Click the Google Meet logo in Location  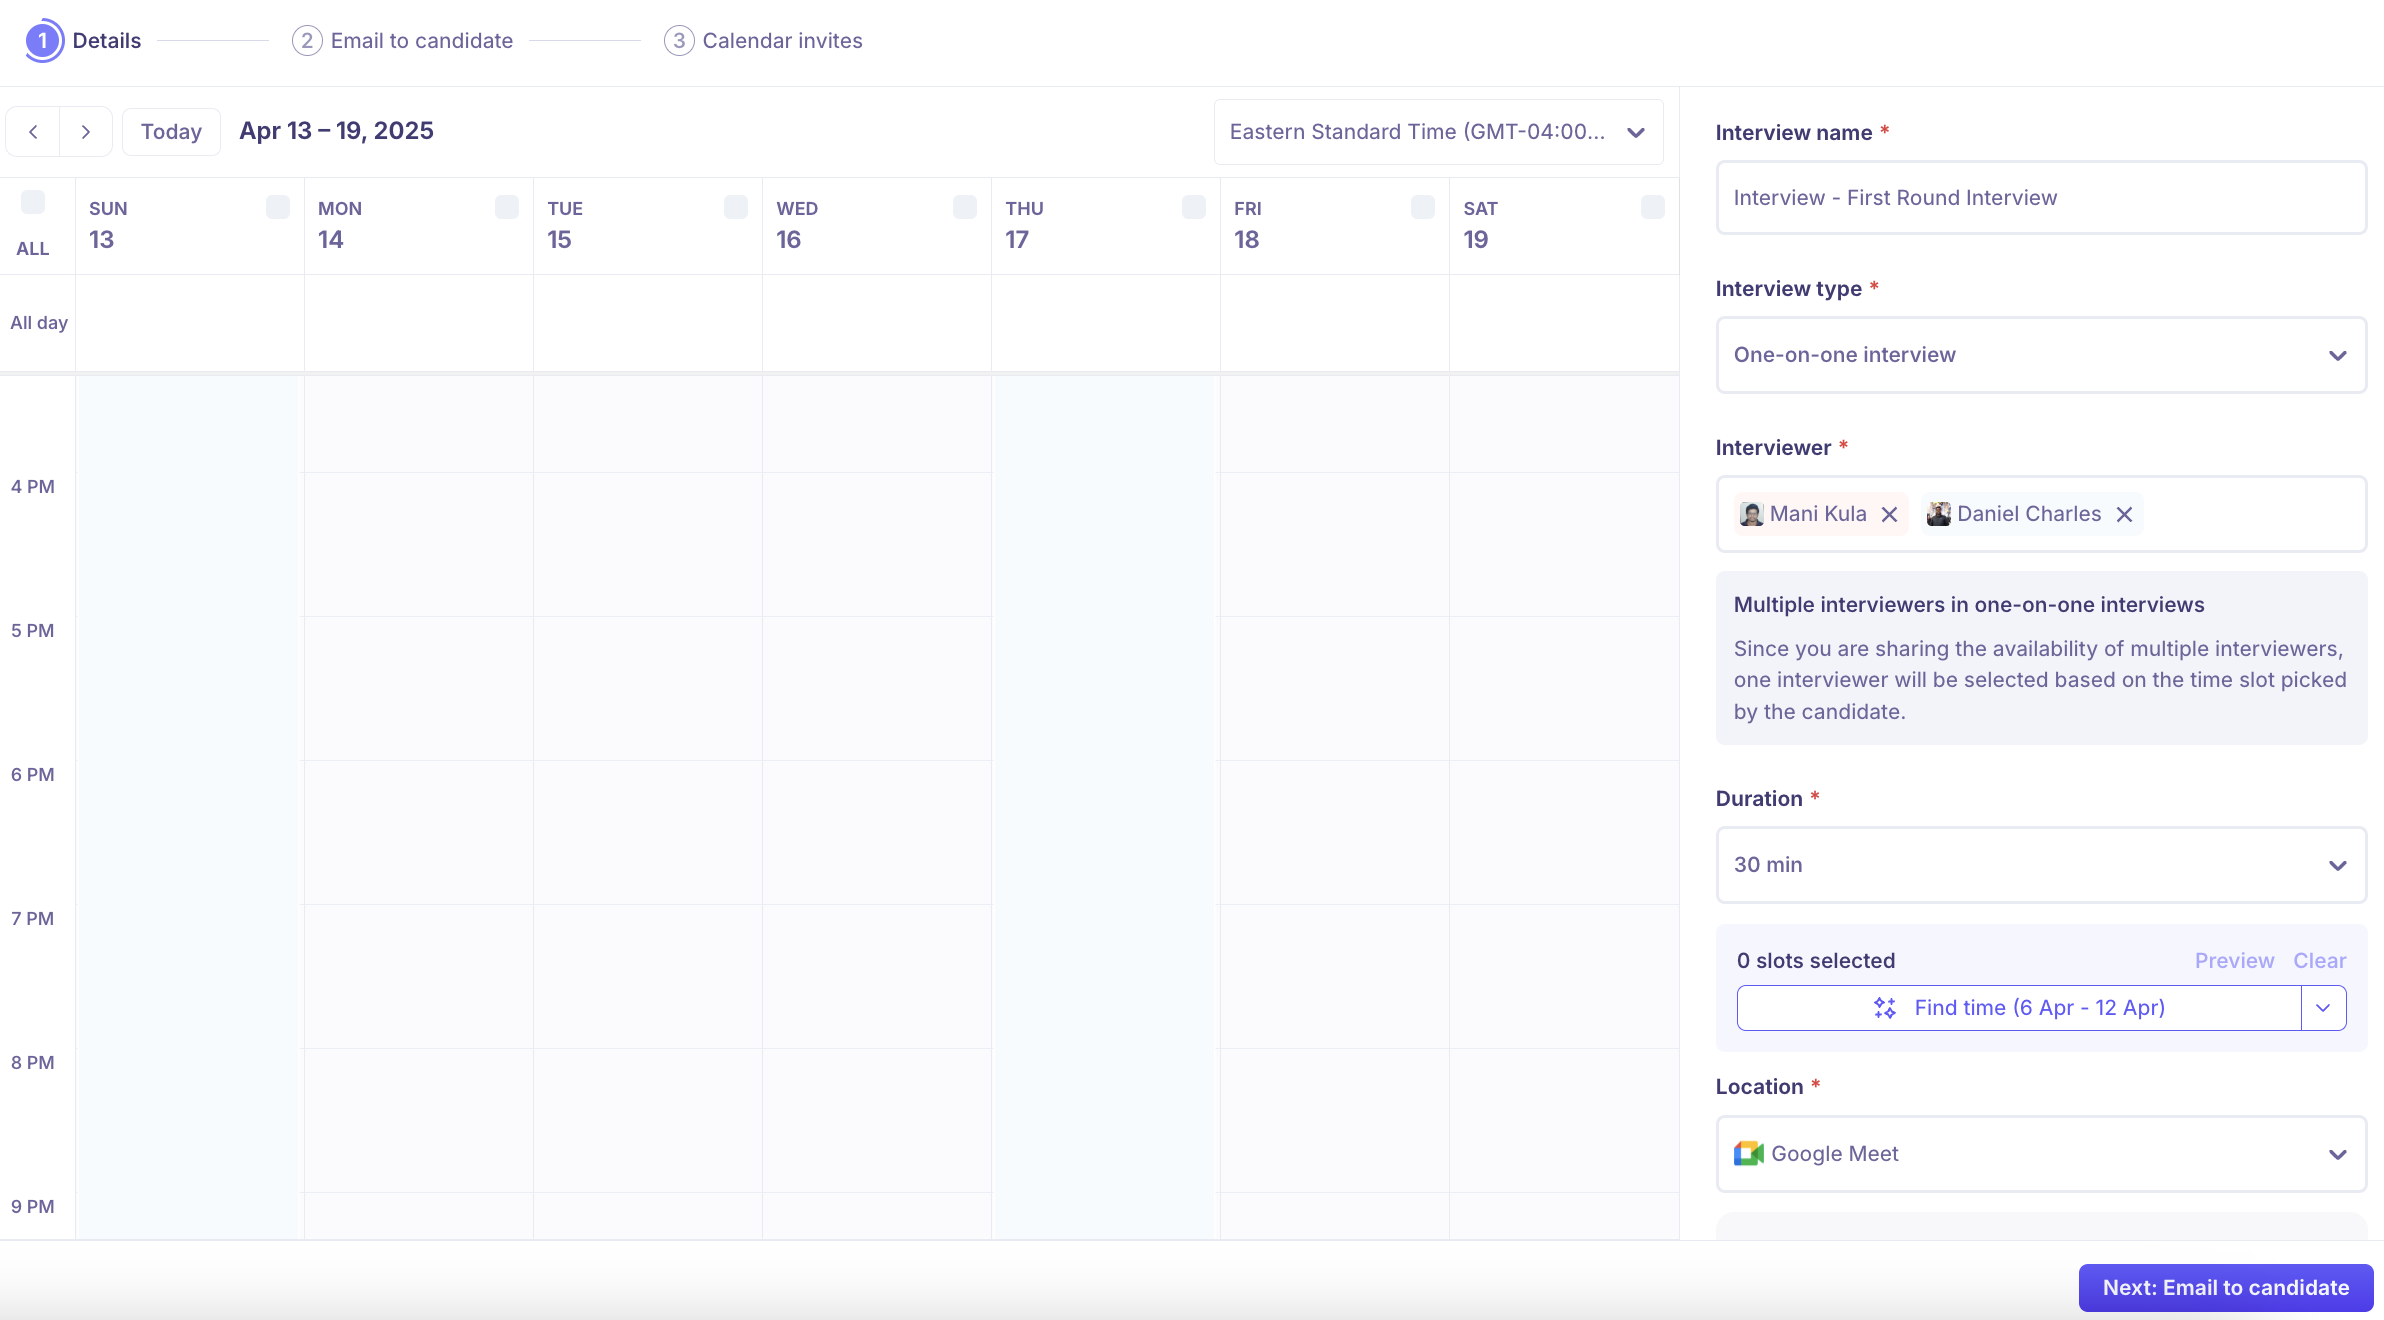tap(1748, 1153)
